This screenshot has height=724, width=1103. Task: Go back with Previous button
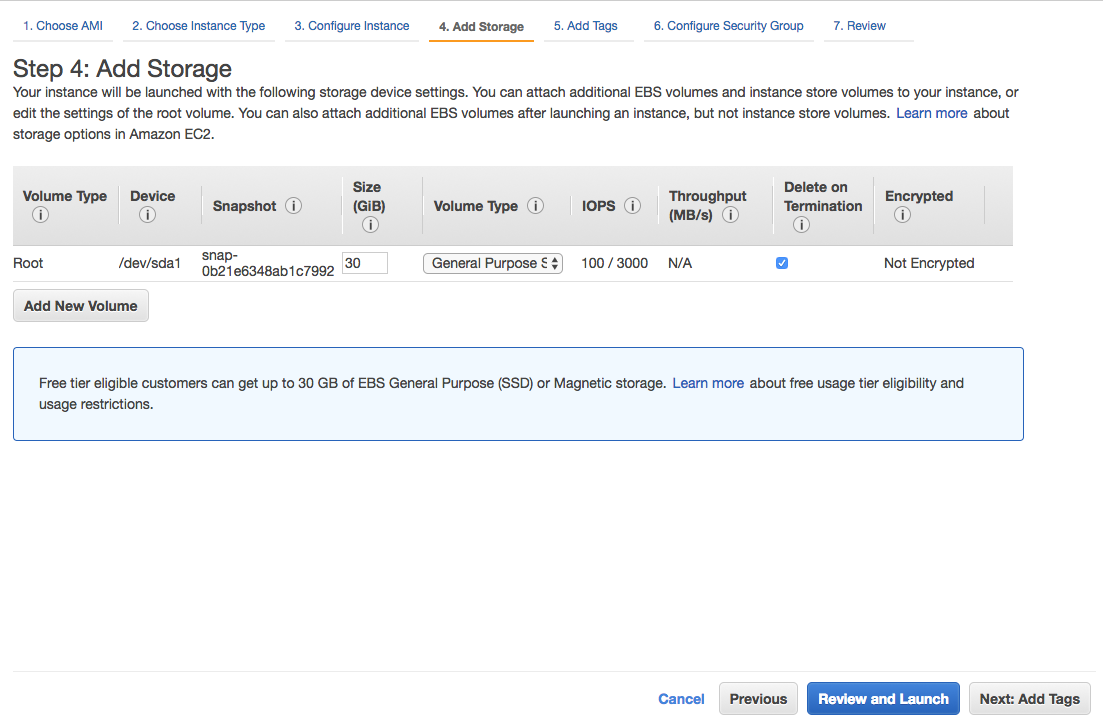tap(758, 699)
